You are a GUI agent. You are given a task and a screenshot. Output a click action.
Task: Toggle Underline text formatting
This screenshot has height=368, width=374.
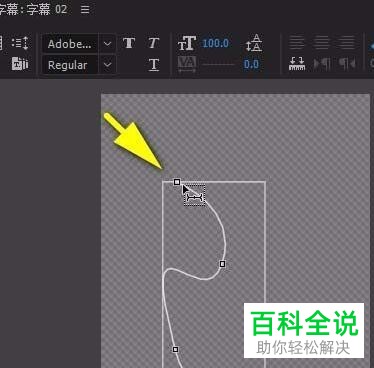coord(153,64)
